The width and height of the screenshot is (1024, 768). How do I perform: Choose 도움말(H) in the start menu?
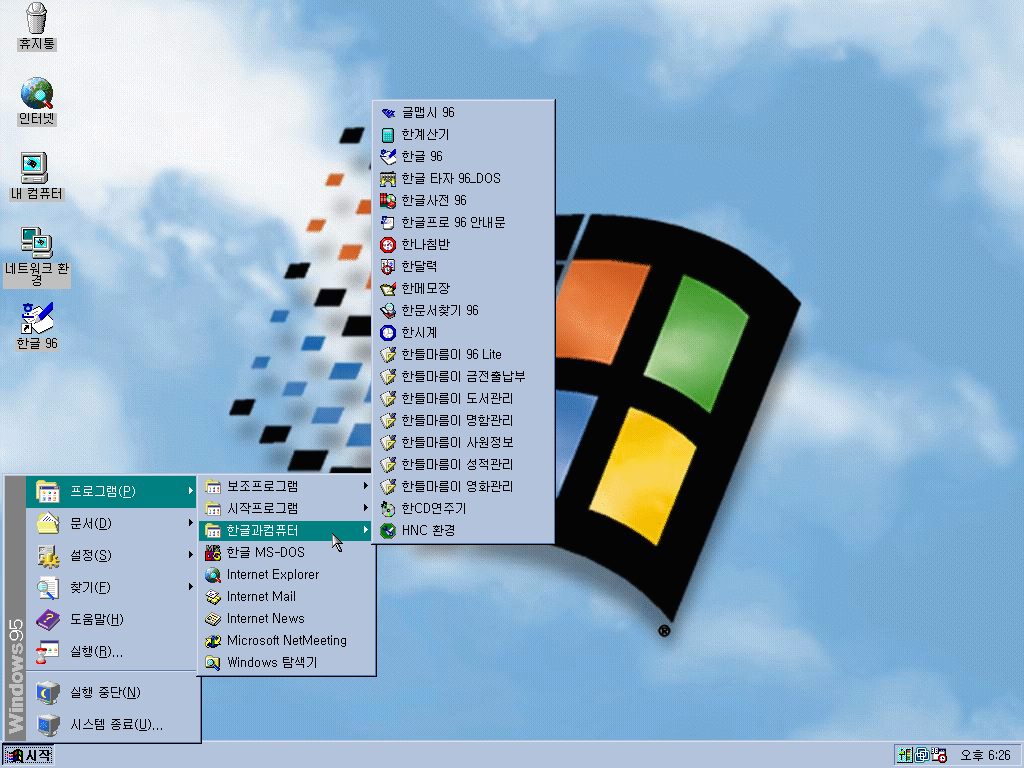112,619
